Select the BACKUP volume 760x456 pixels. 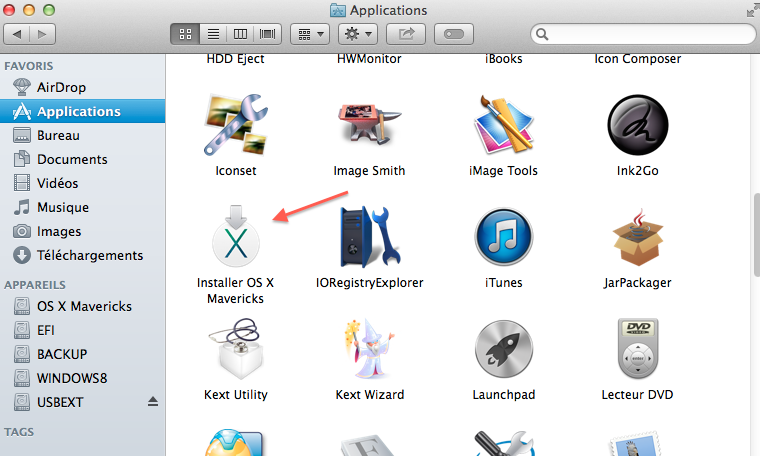pyautogui.click(x=82, y=354)
